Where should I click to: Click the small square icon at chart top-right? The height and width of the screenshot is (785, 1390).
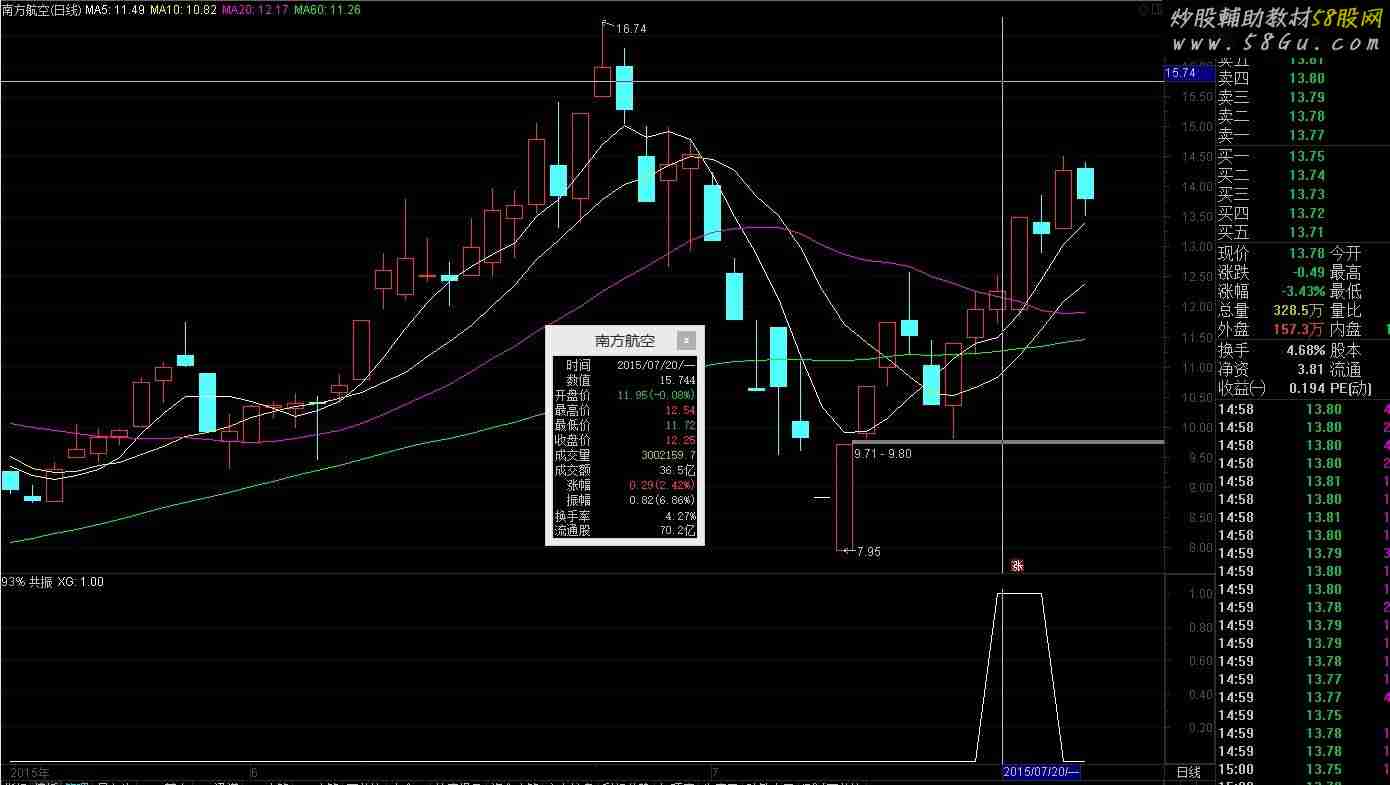click(x=1145, y=10)
